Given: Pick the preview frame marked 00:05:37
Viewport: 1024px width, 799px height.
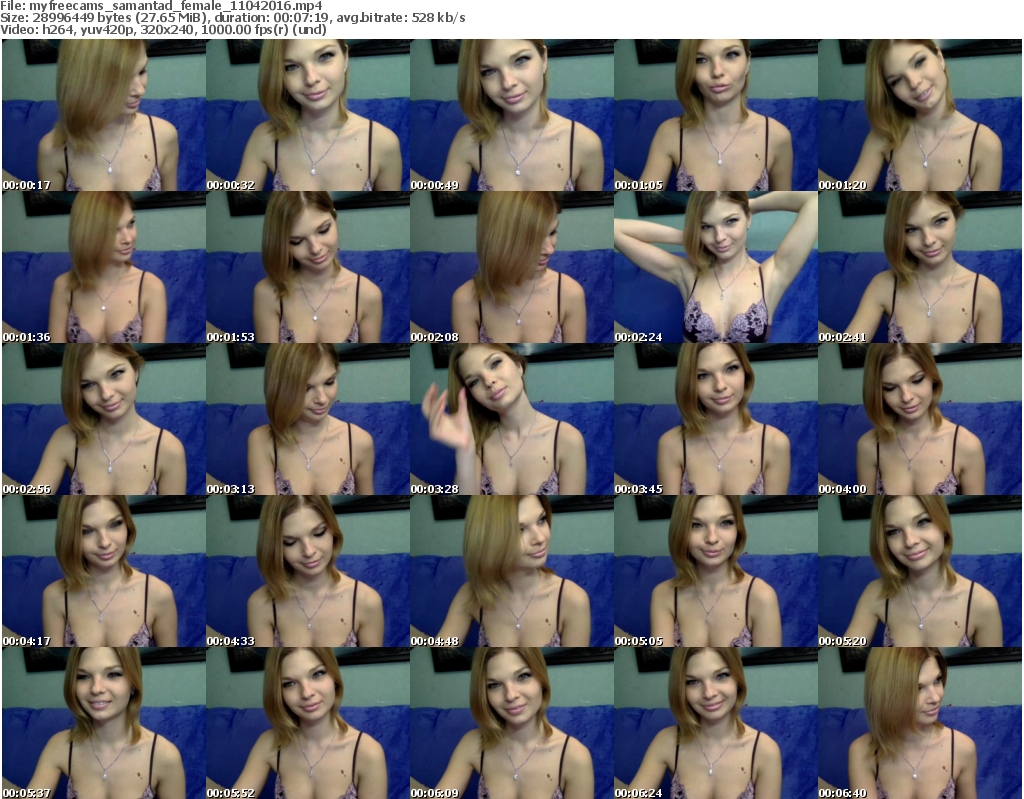Looking at the screenshot, I should [104, 723].
